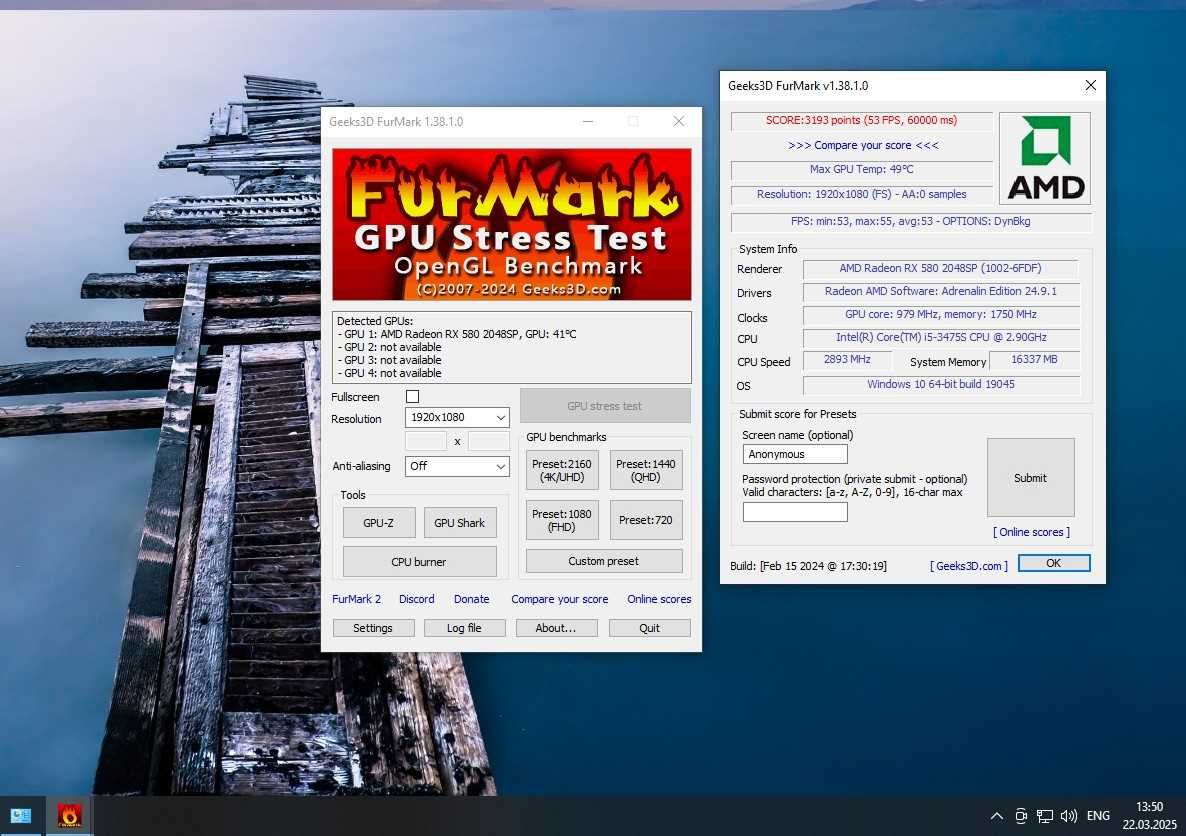Click the Drivers Adrenalin Edition 24.9.1 value
The width and height of the screenshot is (1186, 836).
coord(940,291)
